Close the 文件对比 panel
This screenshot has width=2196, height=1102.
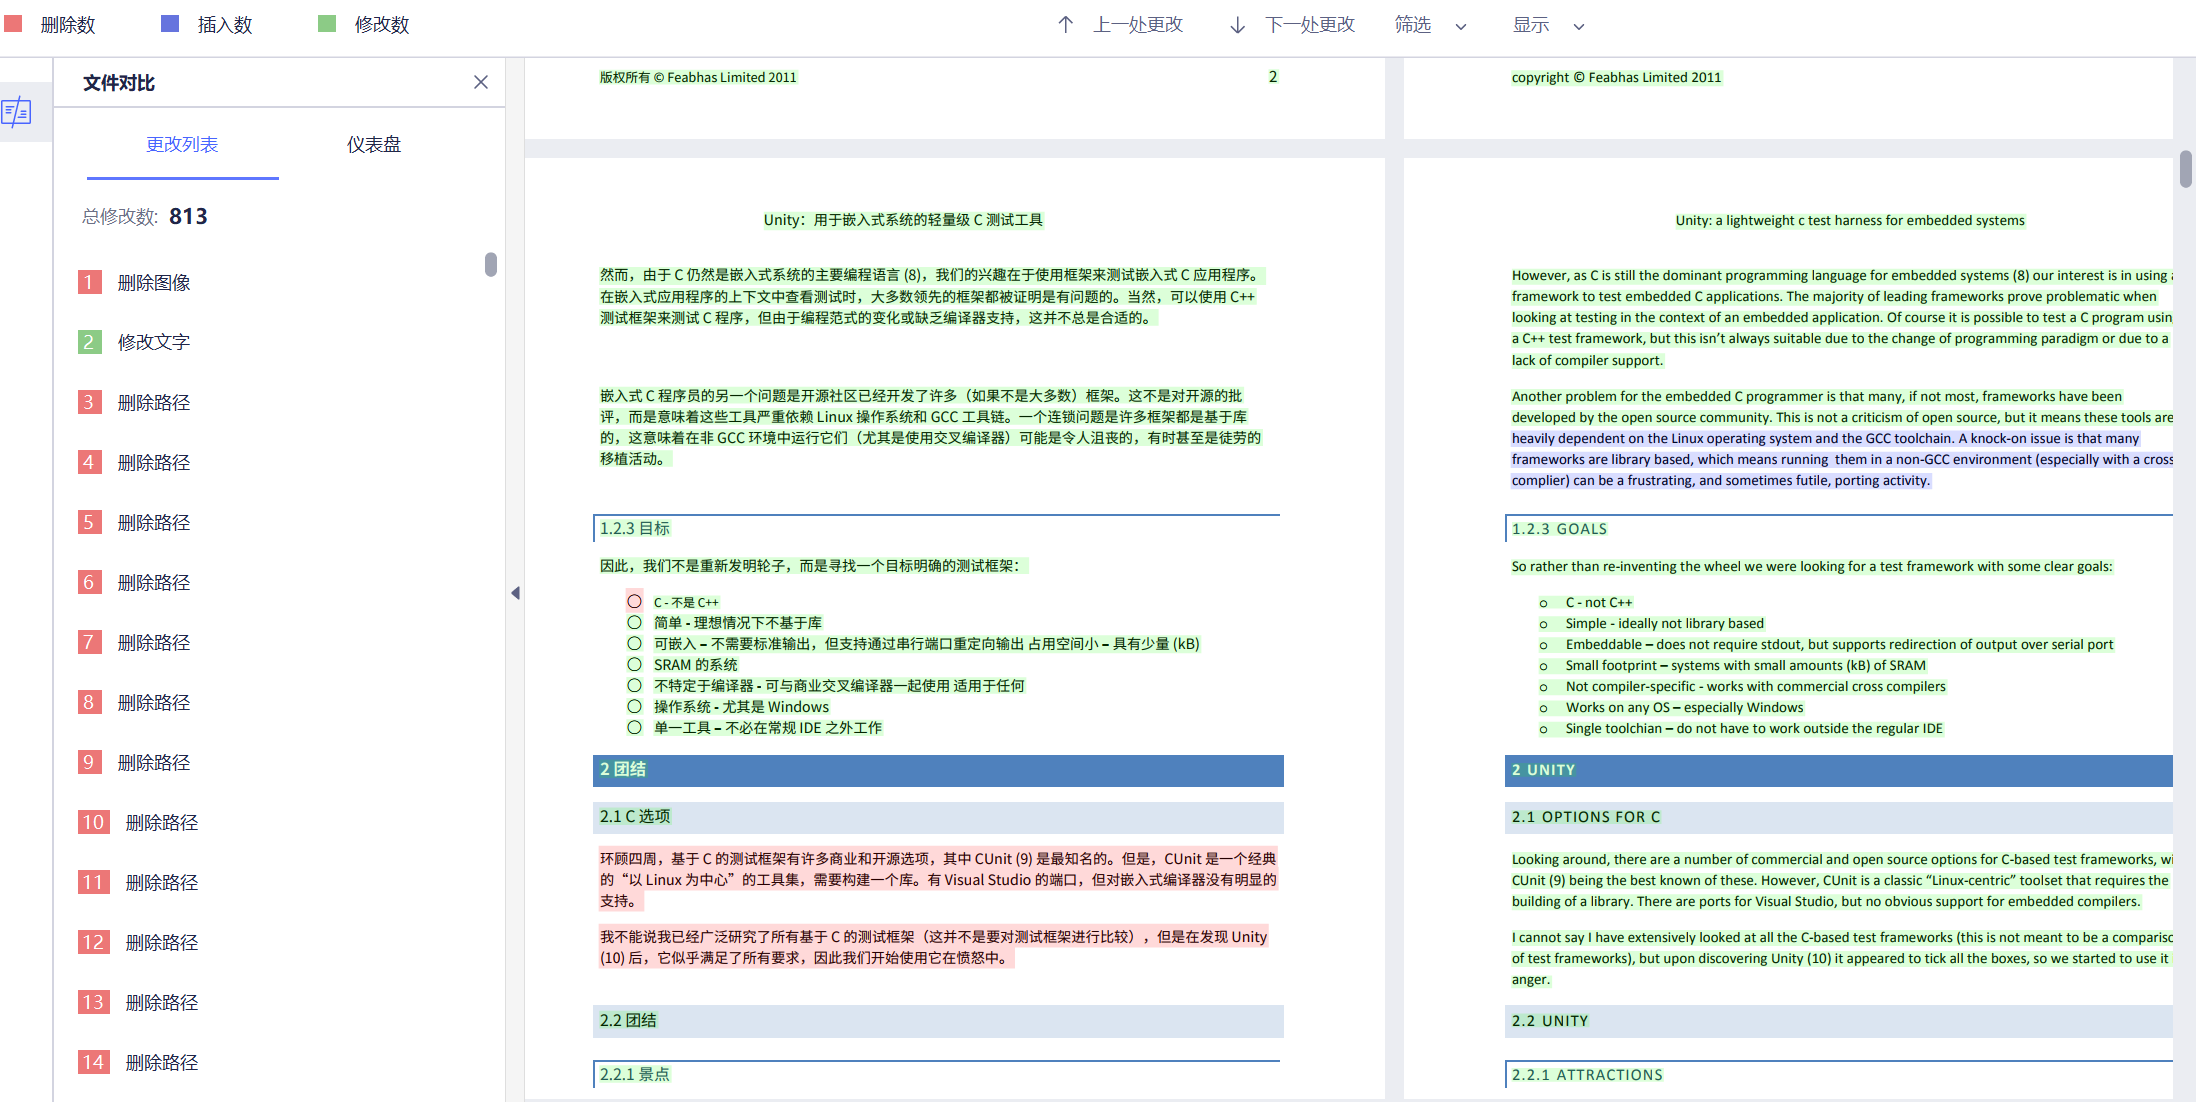point(481,82)
